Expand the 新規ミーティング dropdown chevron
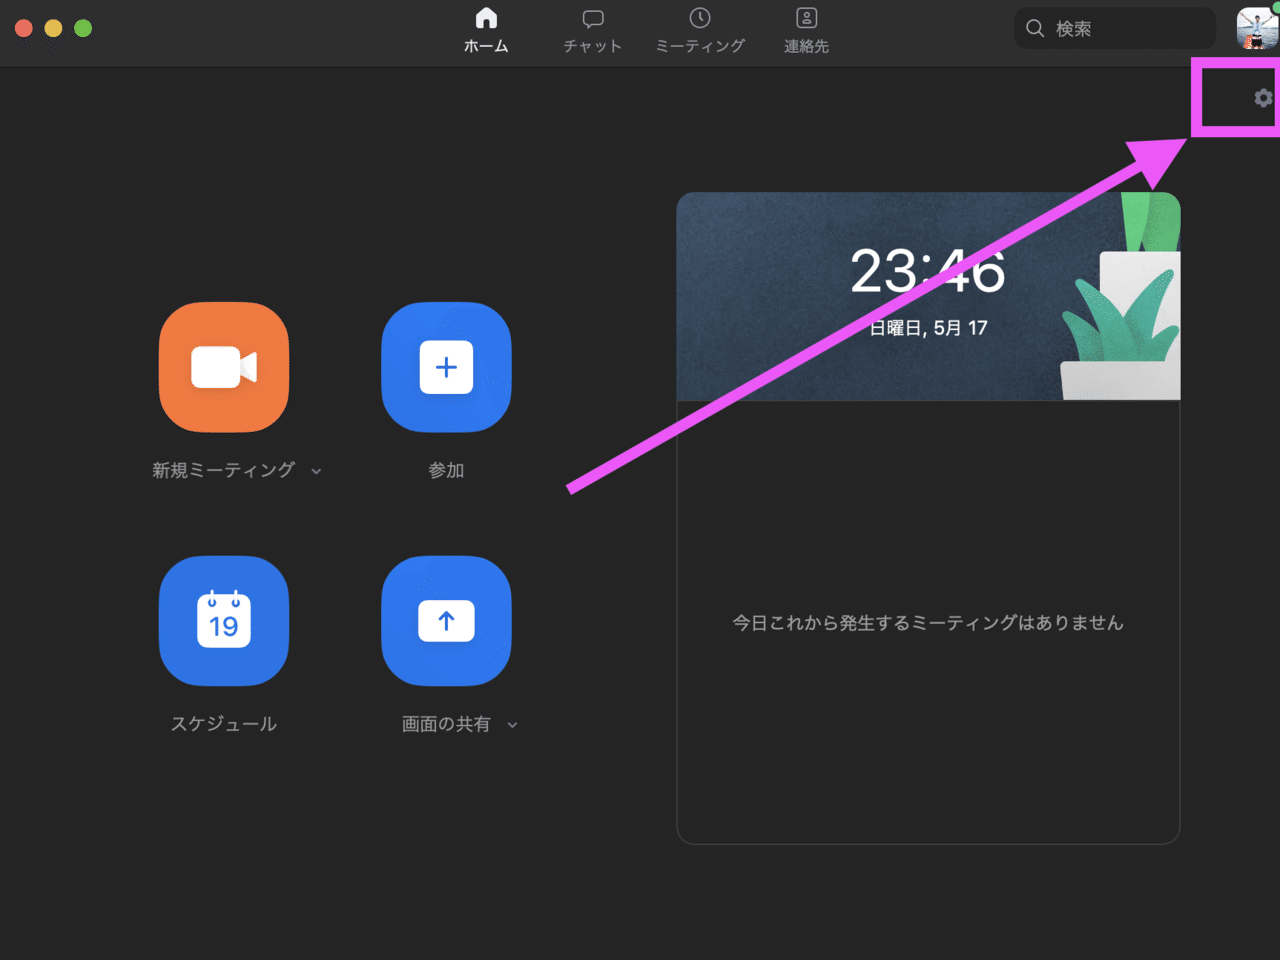1280x960 pixels. 316,470
